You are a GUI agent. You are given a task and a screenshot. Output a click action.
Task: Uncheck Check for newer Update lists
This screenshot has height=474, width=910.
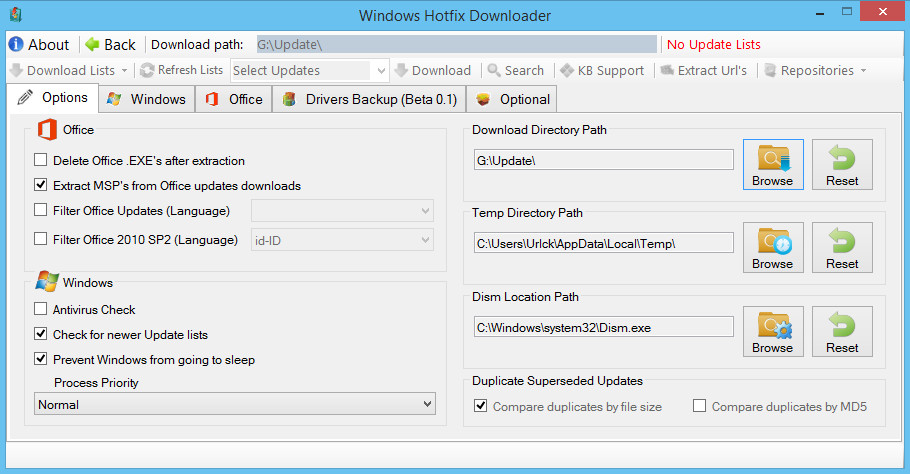[x=41, y=334]
